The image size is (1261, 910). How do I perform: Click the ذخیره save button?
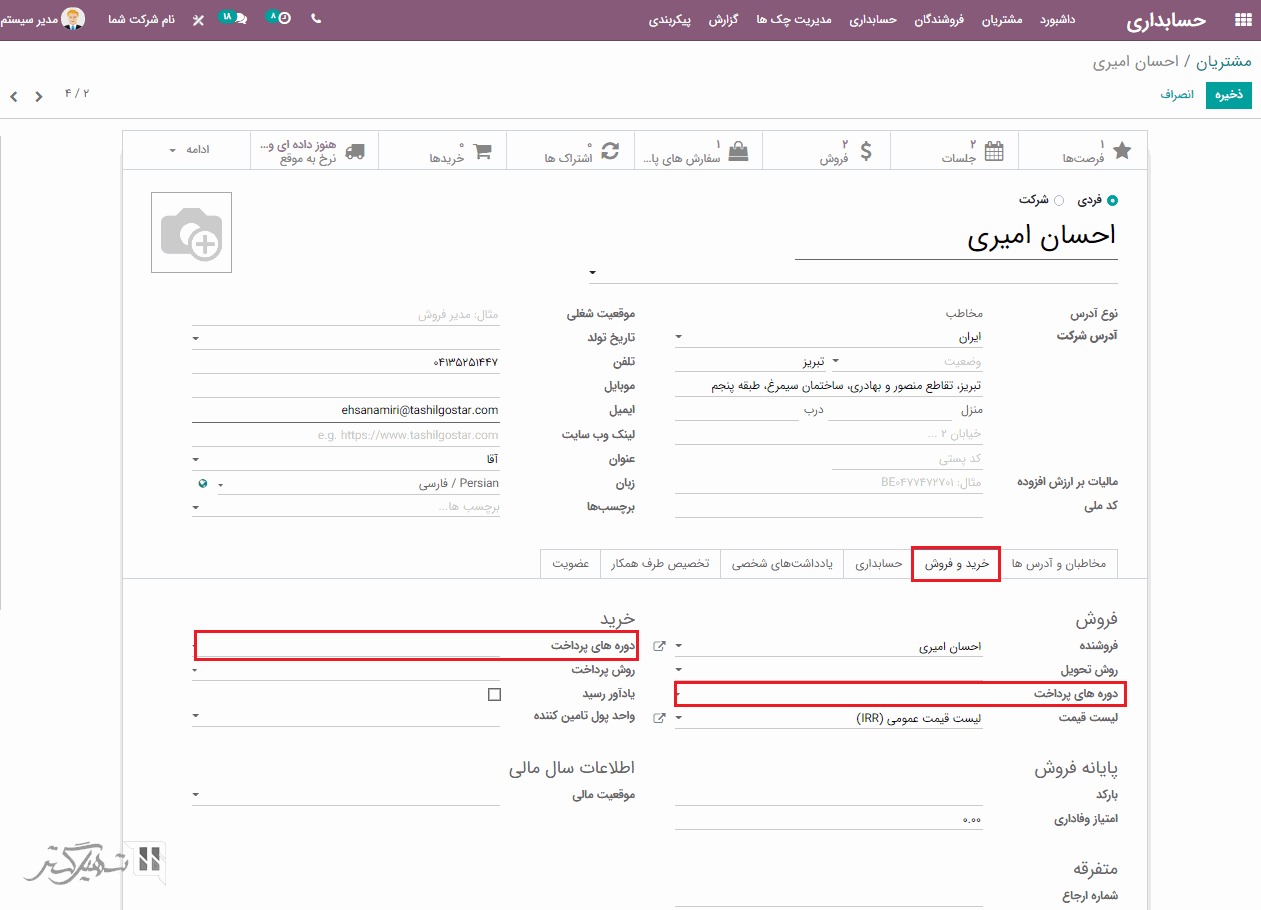tap(1228, 95)
